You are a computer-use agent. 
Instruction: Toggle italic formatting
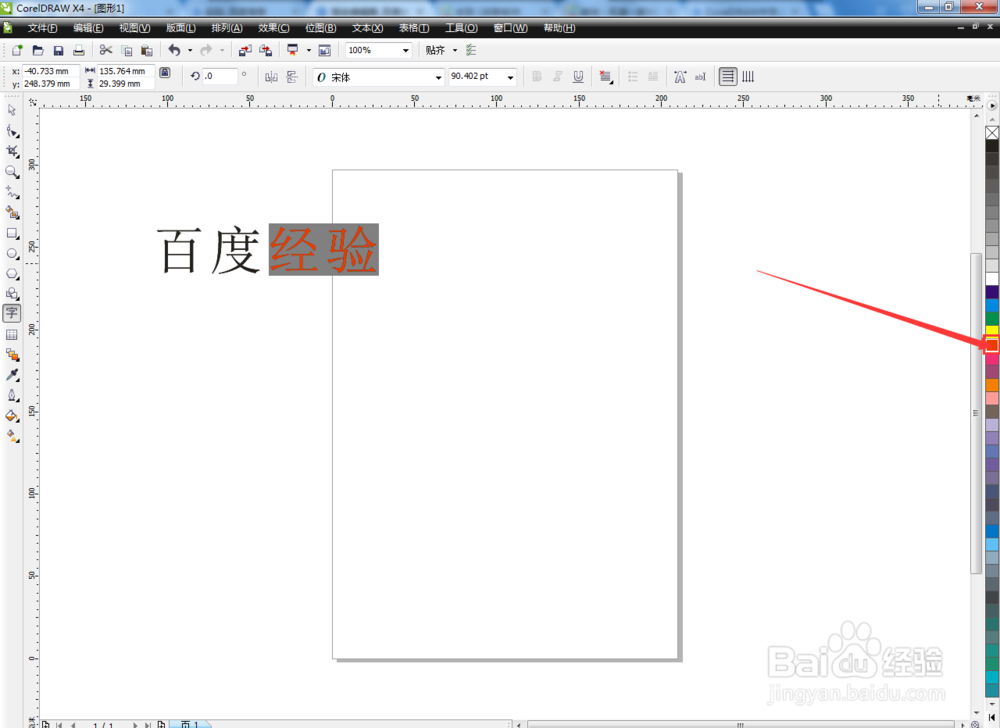click(x=557, y=76)
